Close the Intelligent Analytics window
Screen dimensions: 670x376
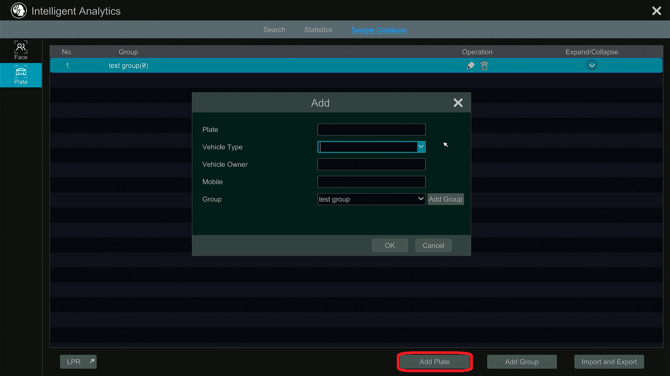[656, 11]
